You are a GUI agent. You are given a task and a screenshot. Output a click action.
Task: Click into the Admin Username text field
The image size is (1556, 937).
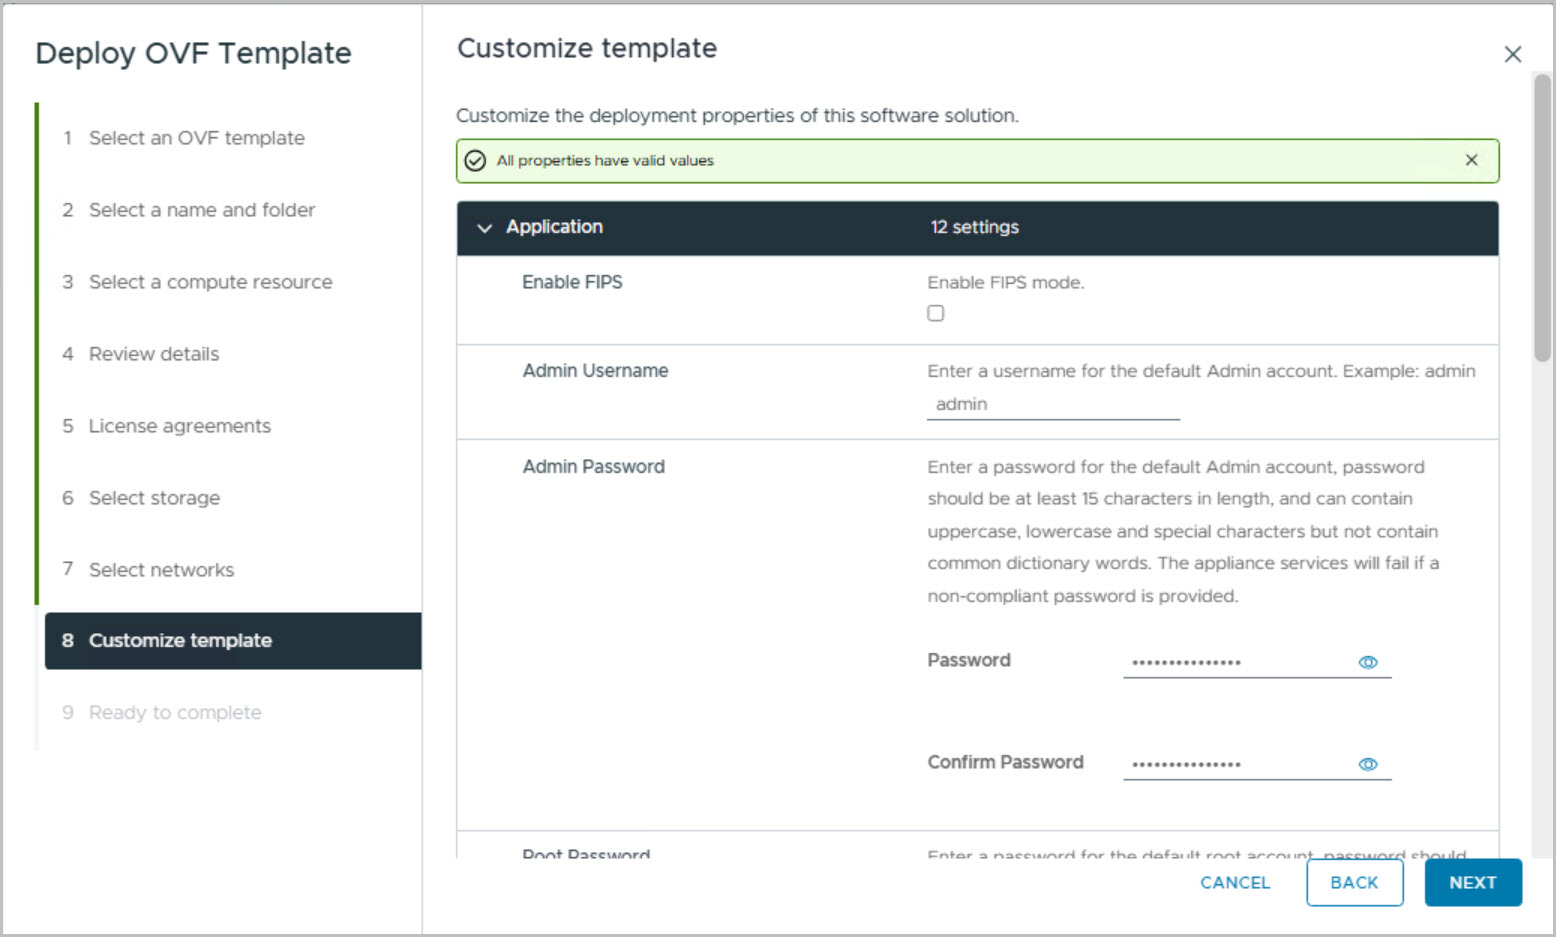coord(1052,404)
